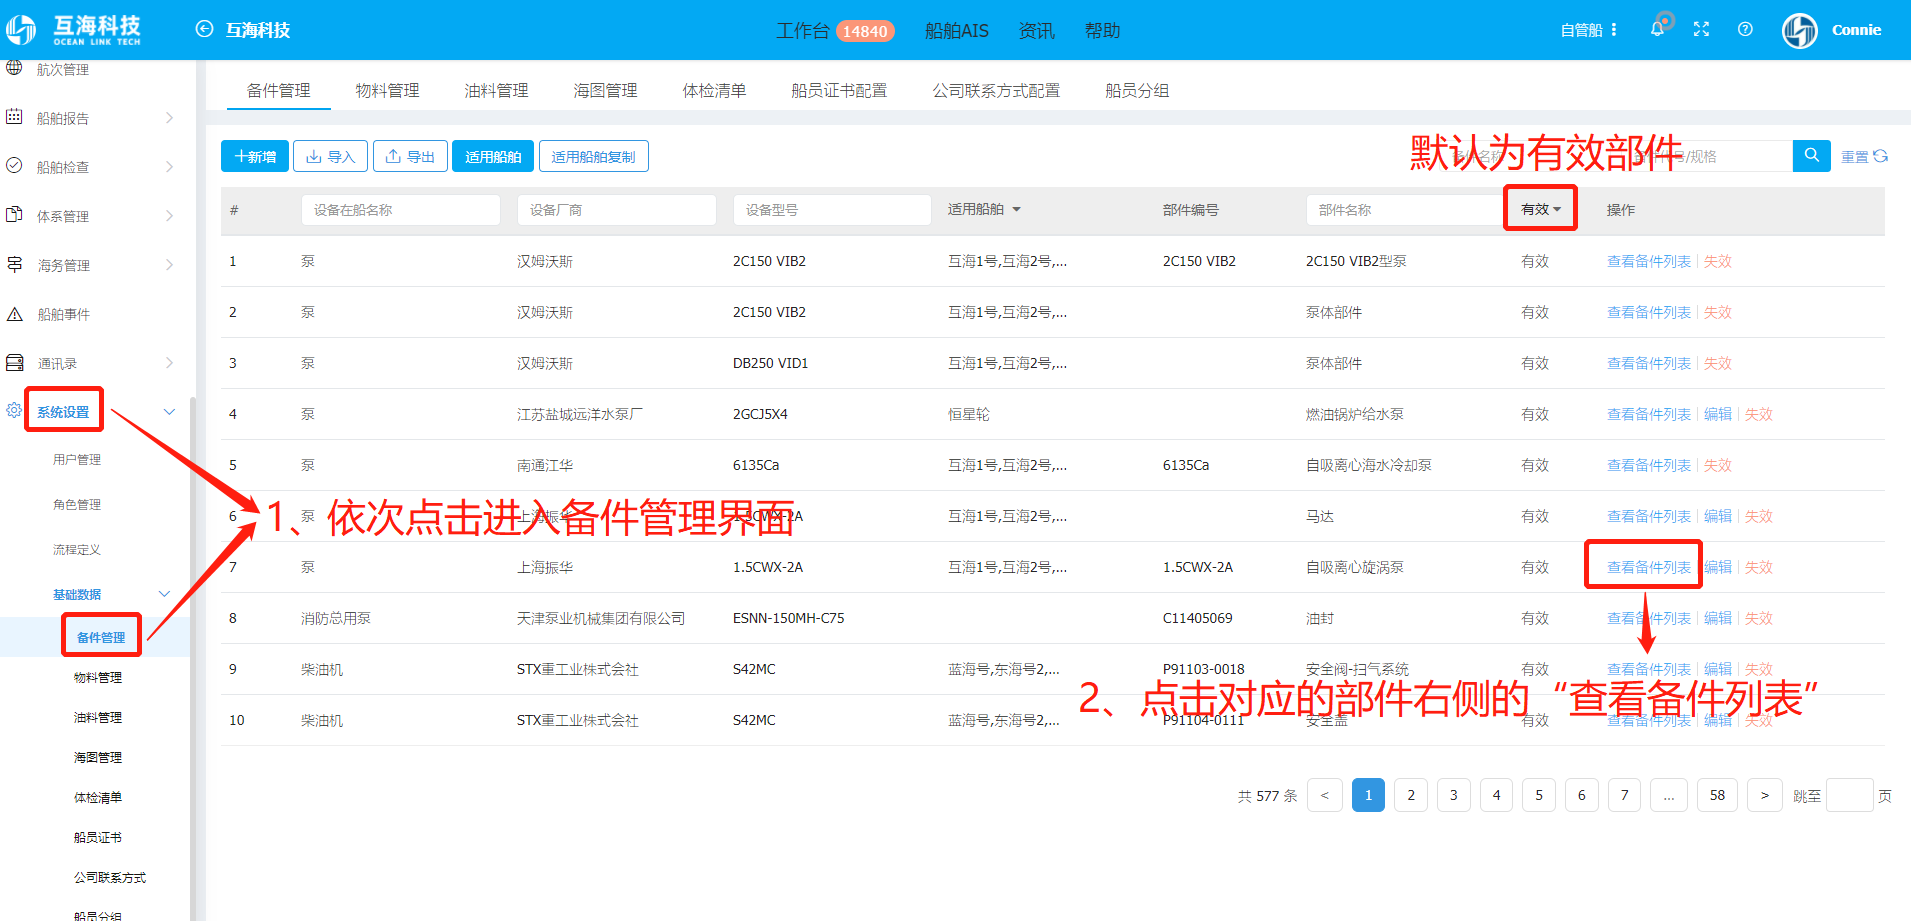Click 失效 in row 8 油封

click(1758, 618)
